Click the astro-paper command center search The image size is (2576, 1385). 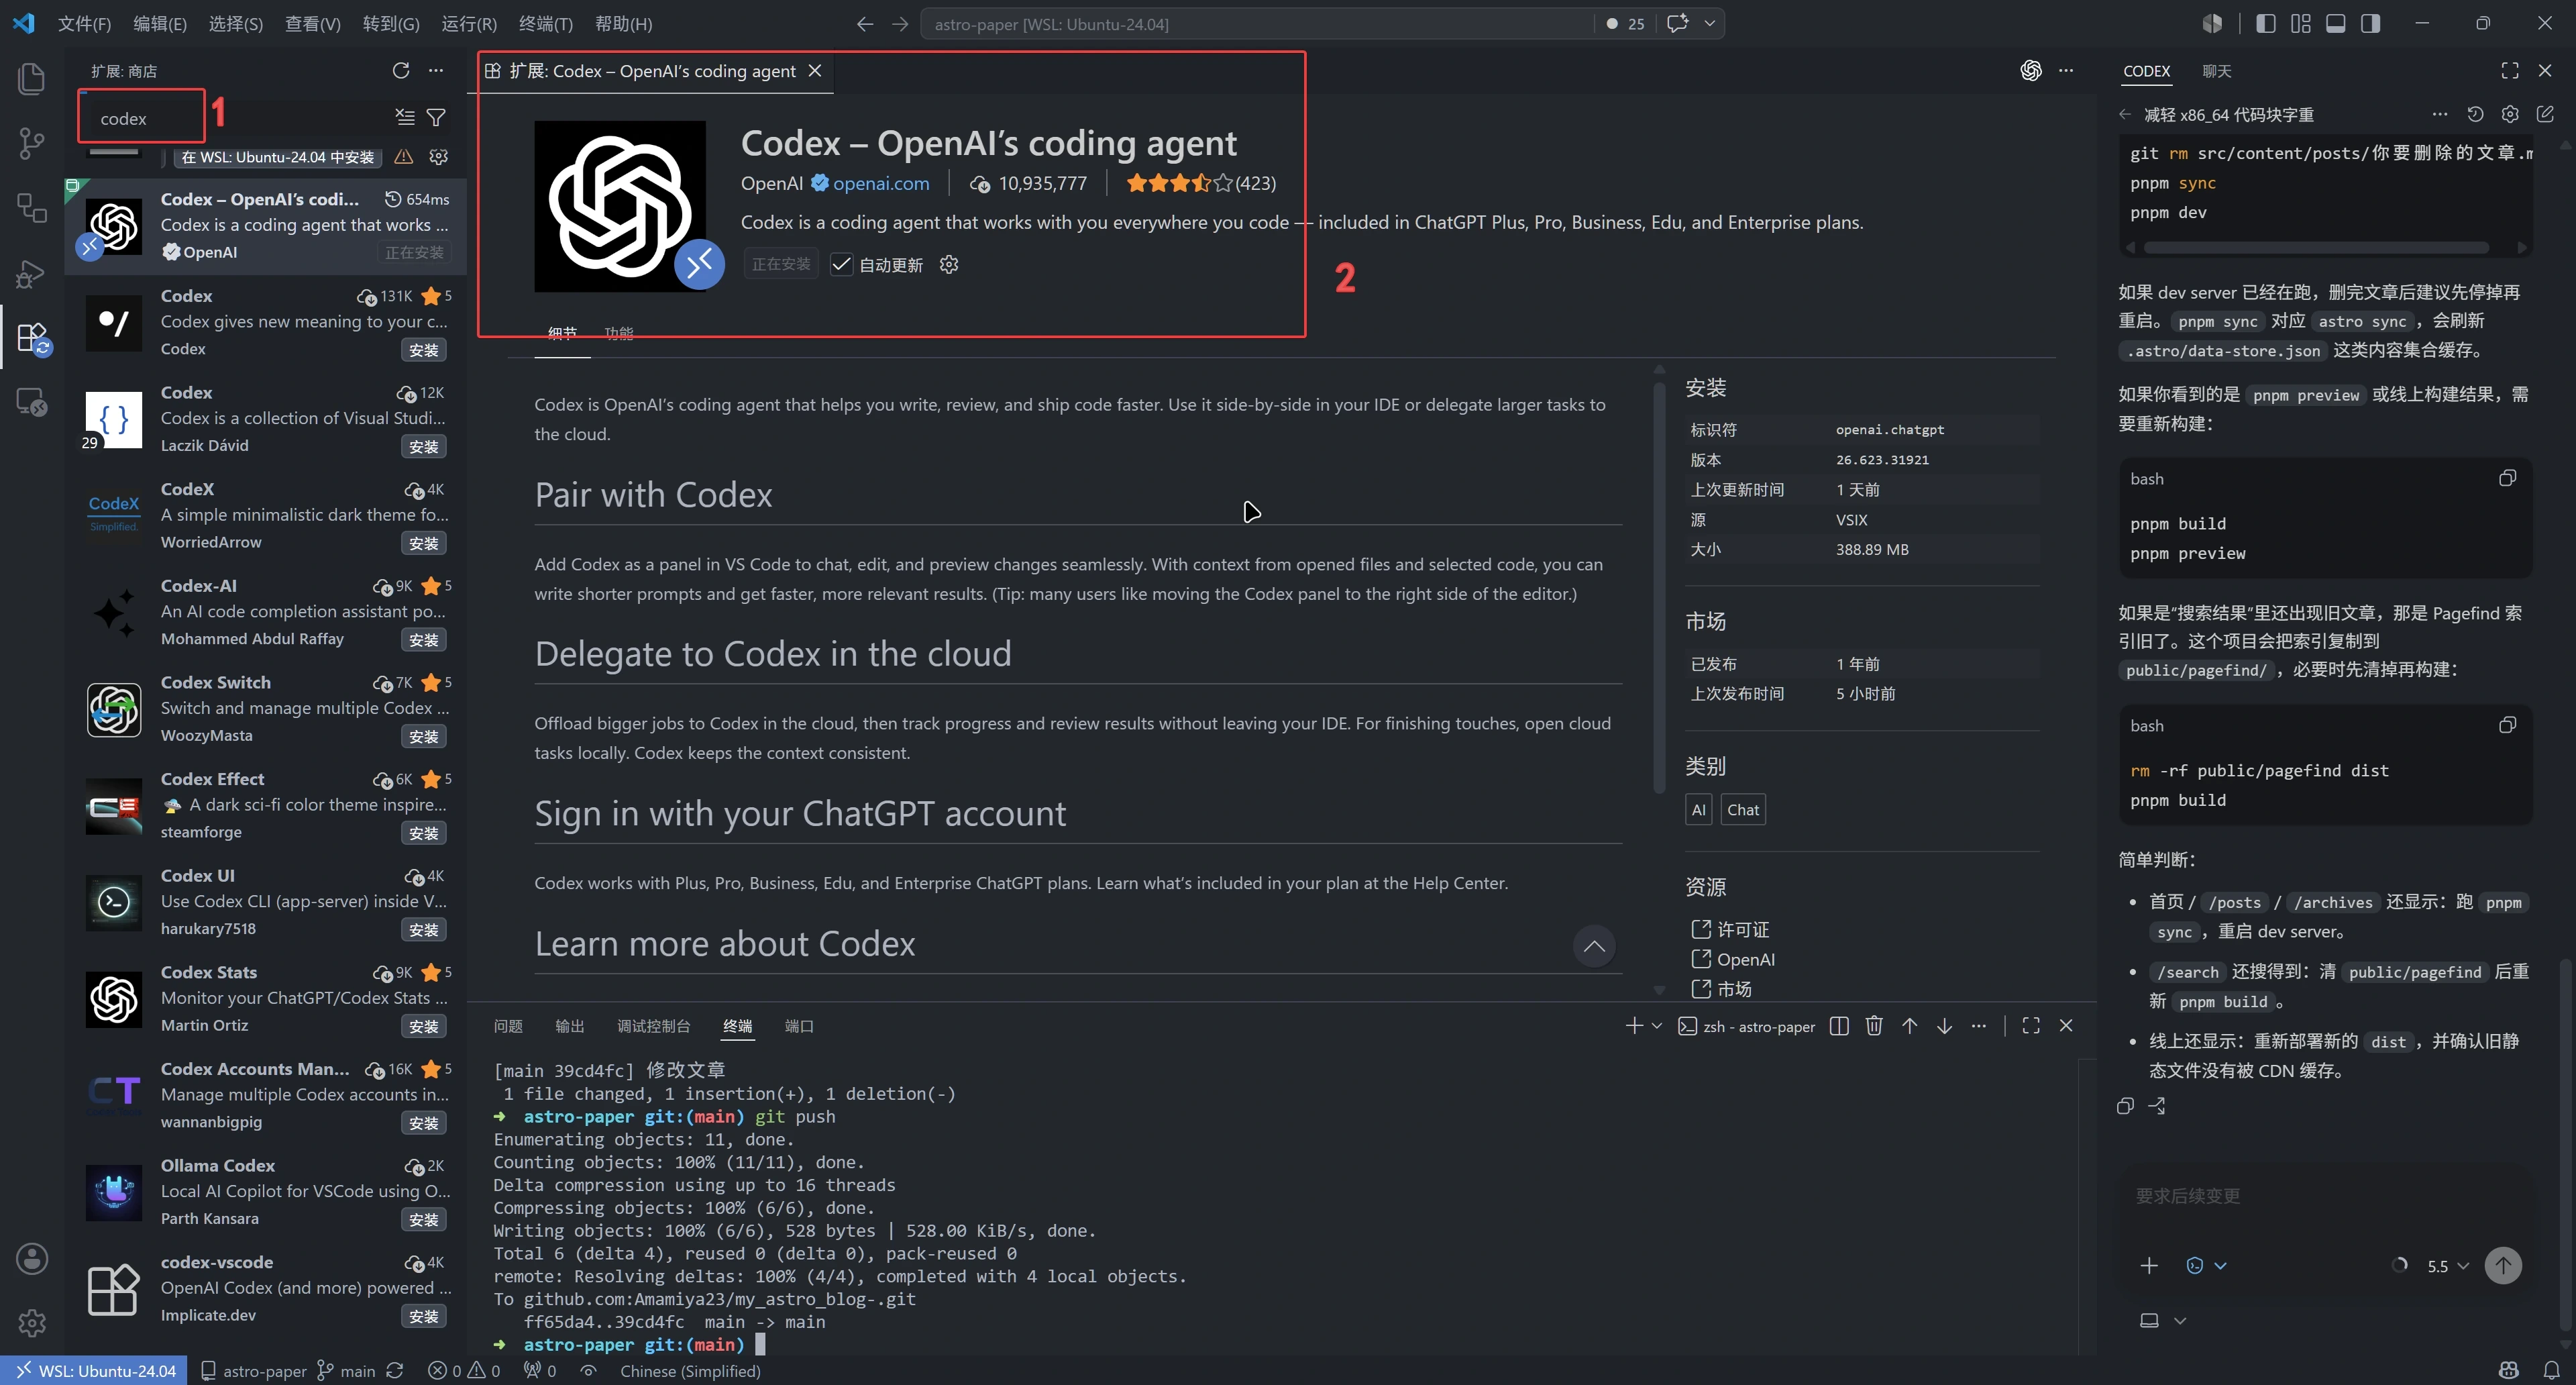tap(1256, 23)
